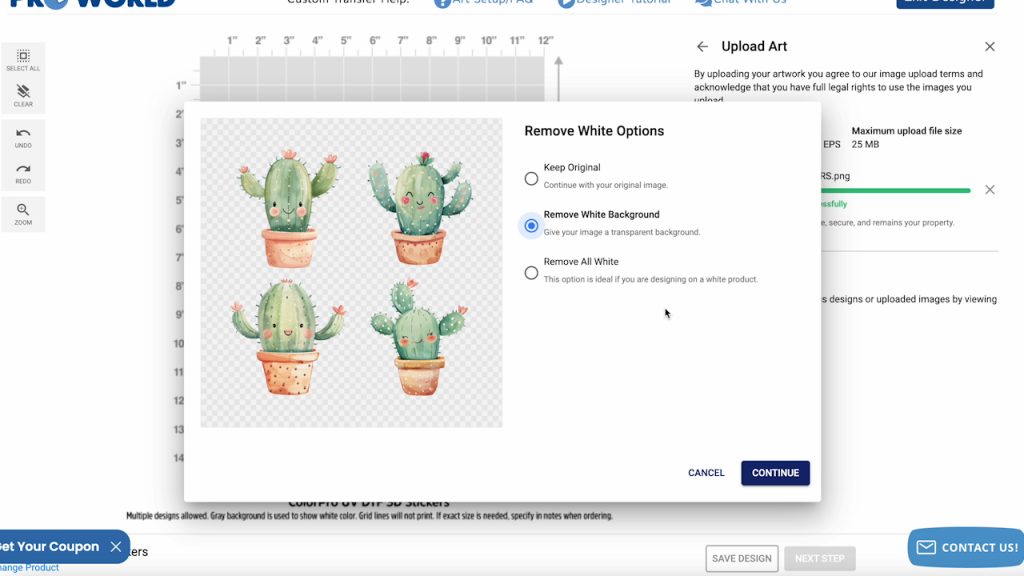
Task: Go back with Upload Art arrow
Action: [702, 46]
